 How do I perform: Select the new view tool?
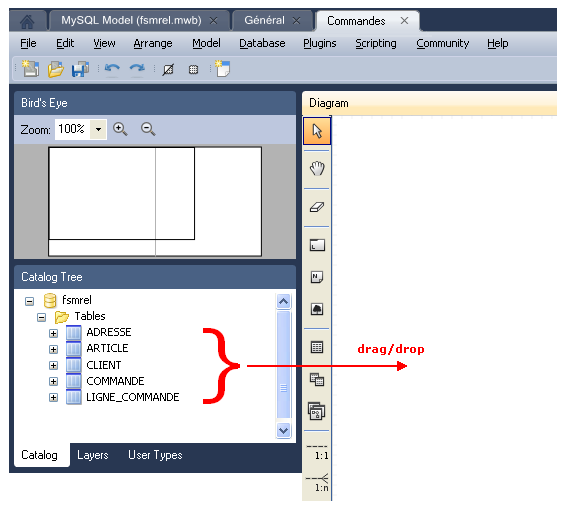[x=317, y=379]
